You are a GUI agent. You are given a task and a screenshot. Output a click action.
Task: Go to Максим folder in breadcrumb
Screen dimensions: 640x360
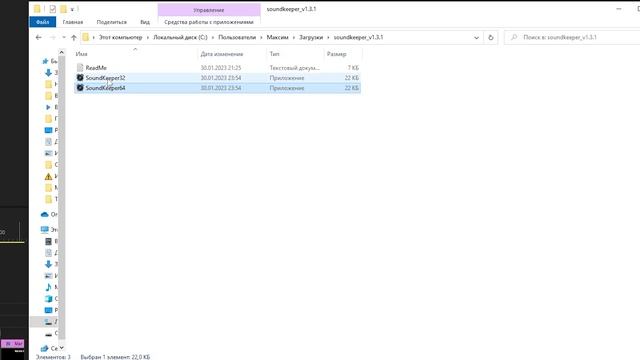pos(277,37)
